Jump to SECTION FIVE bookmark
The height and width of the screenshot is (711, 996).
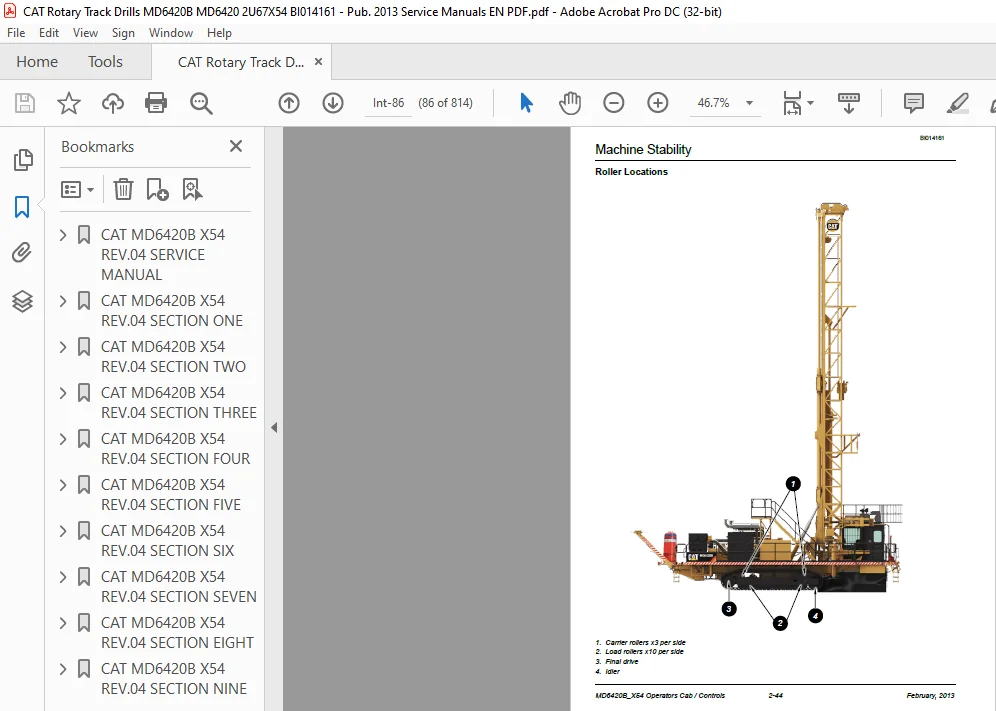coord(171,495)
